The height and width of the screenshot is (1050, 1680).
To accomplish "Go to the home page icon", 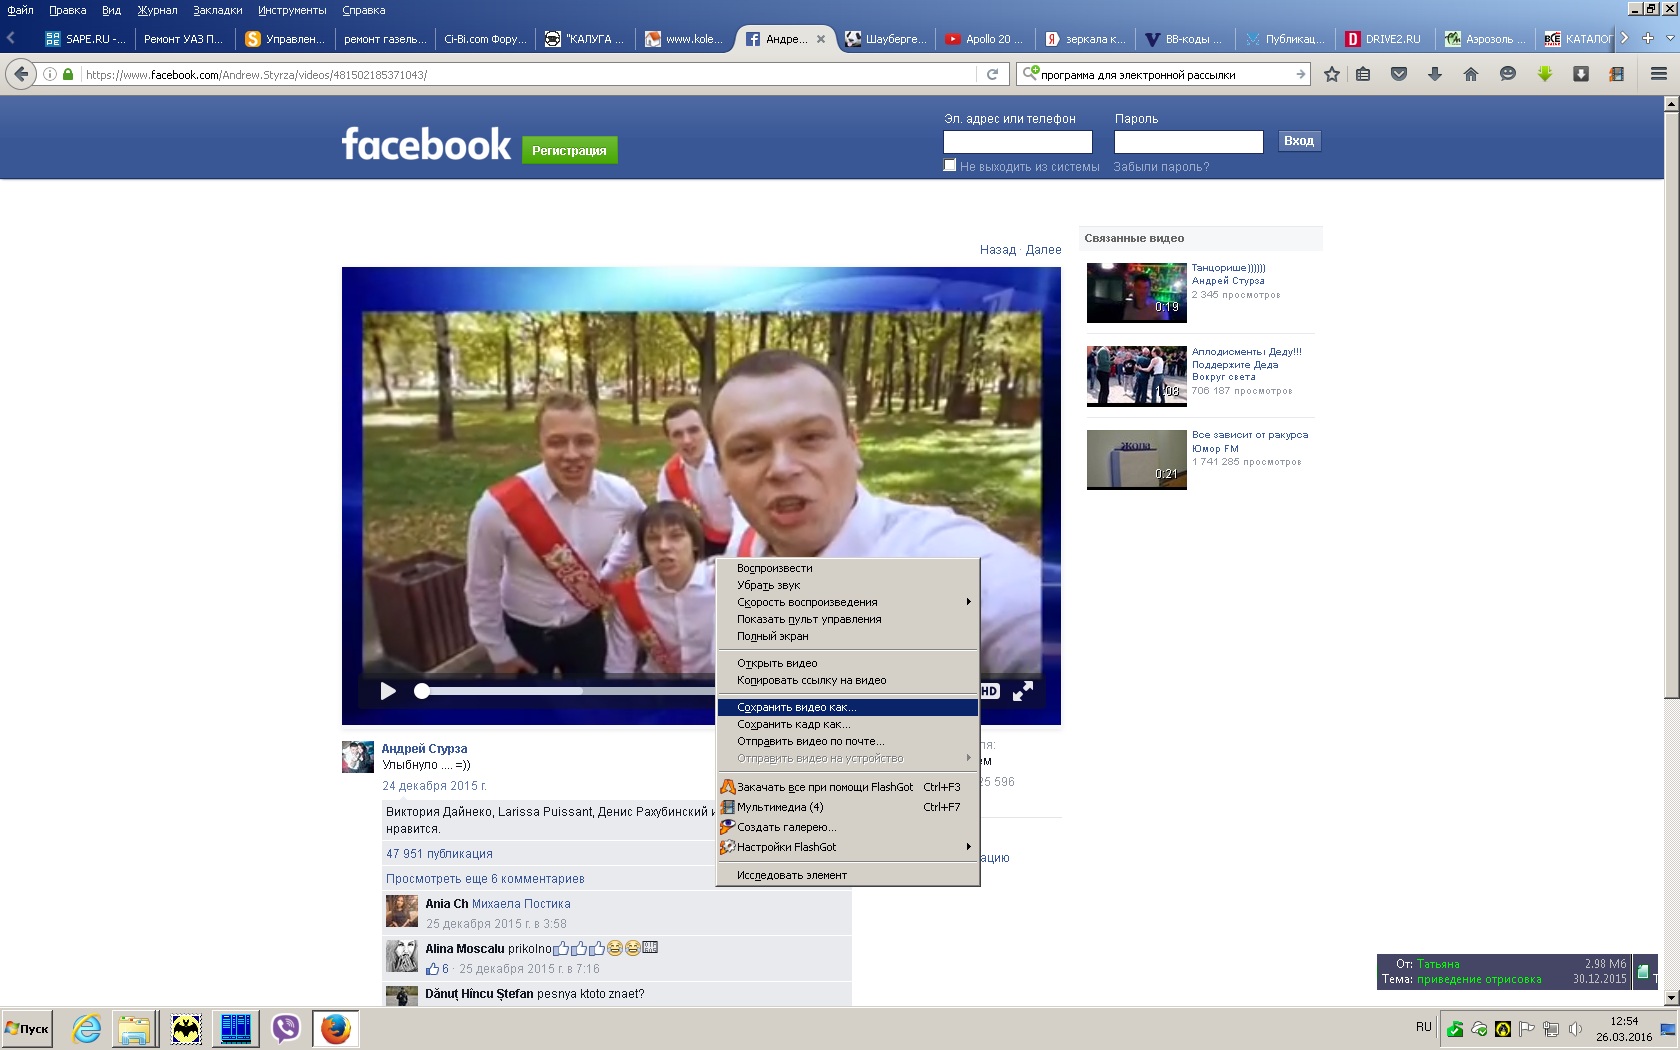I will point(1471,74).
